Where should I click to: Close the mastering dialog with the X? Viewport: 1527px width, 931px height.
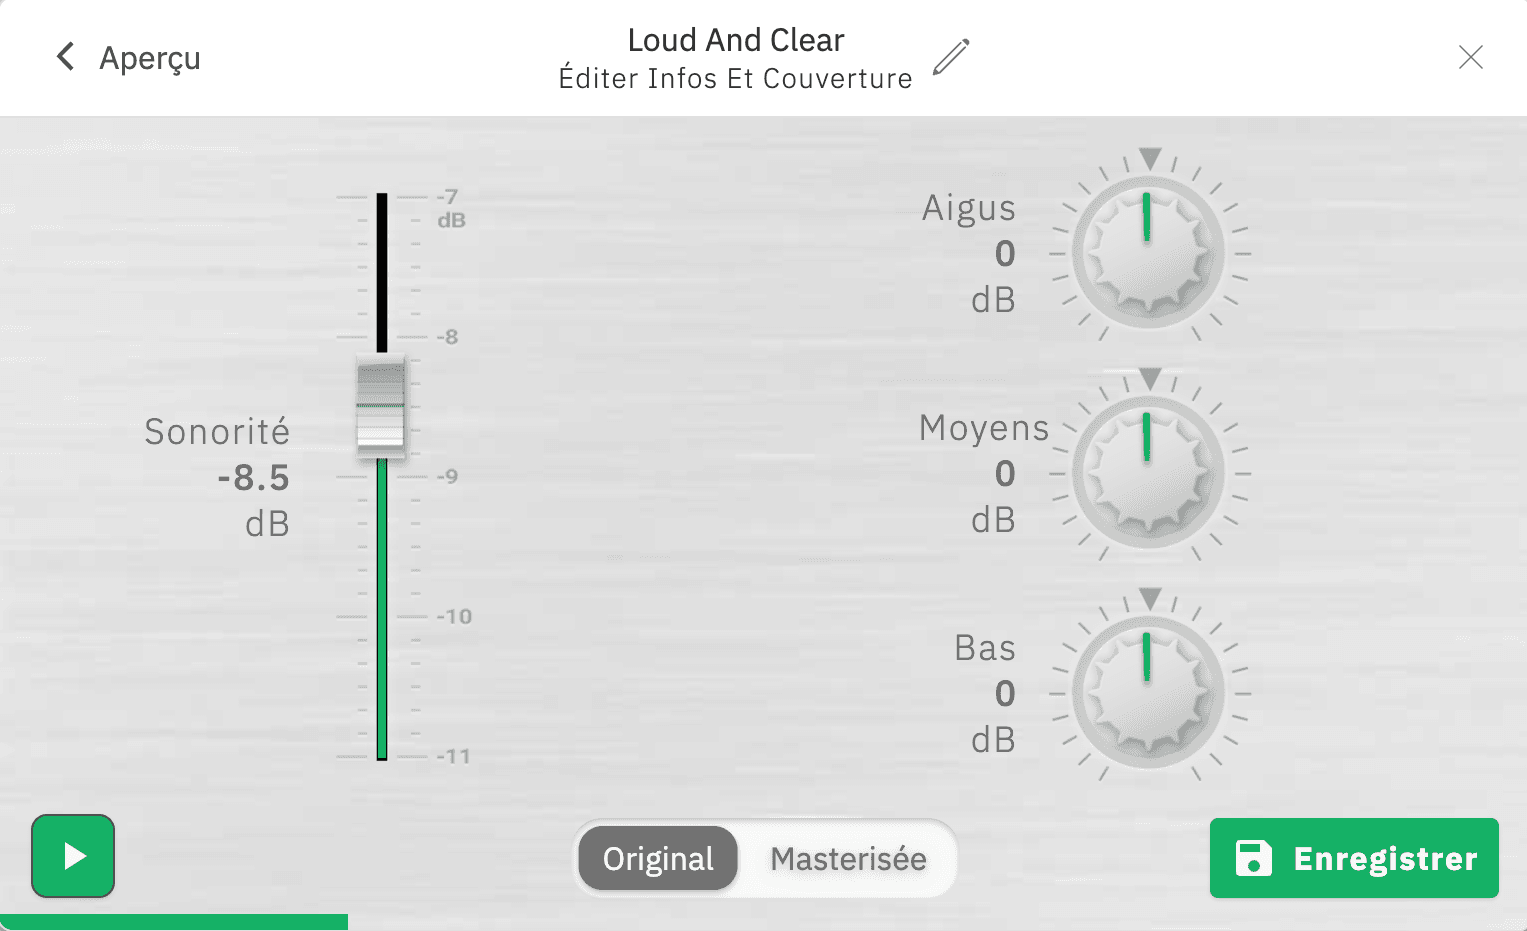pyautogui.click(x=1470, y=57)
